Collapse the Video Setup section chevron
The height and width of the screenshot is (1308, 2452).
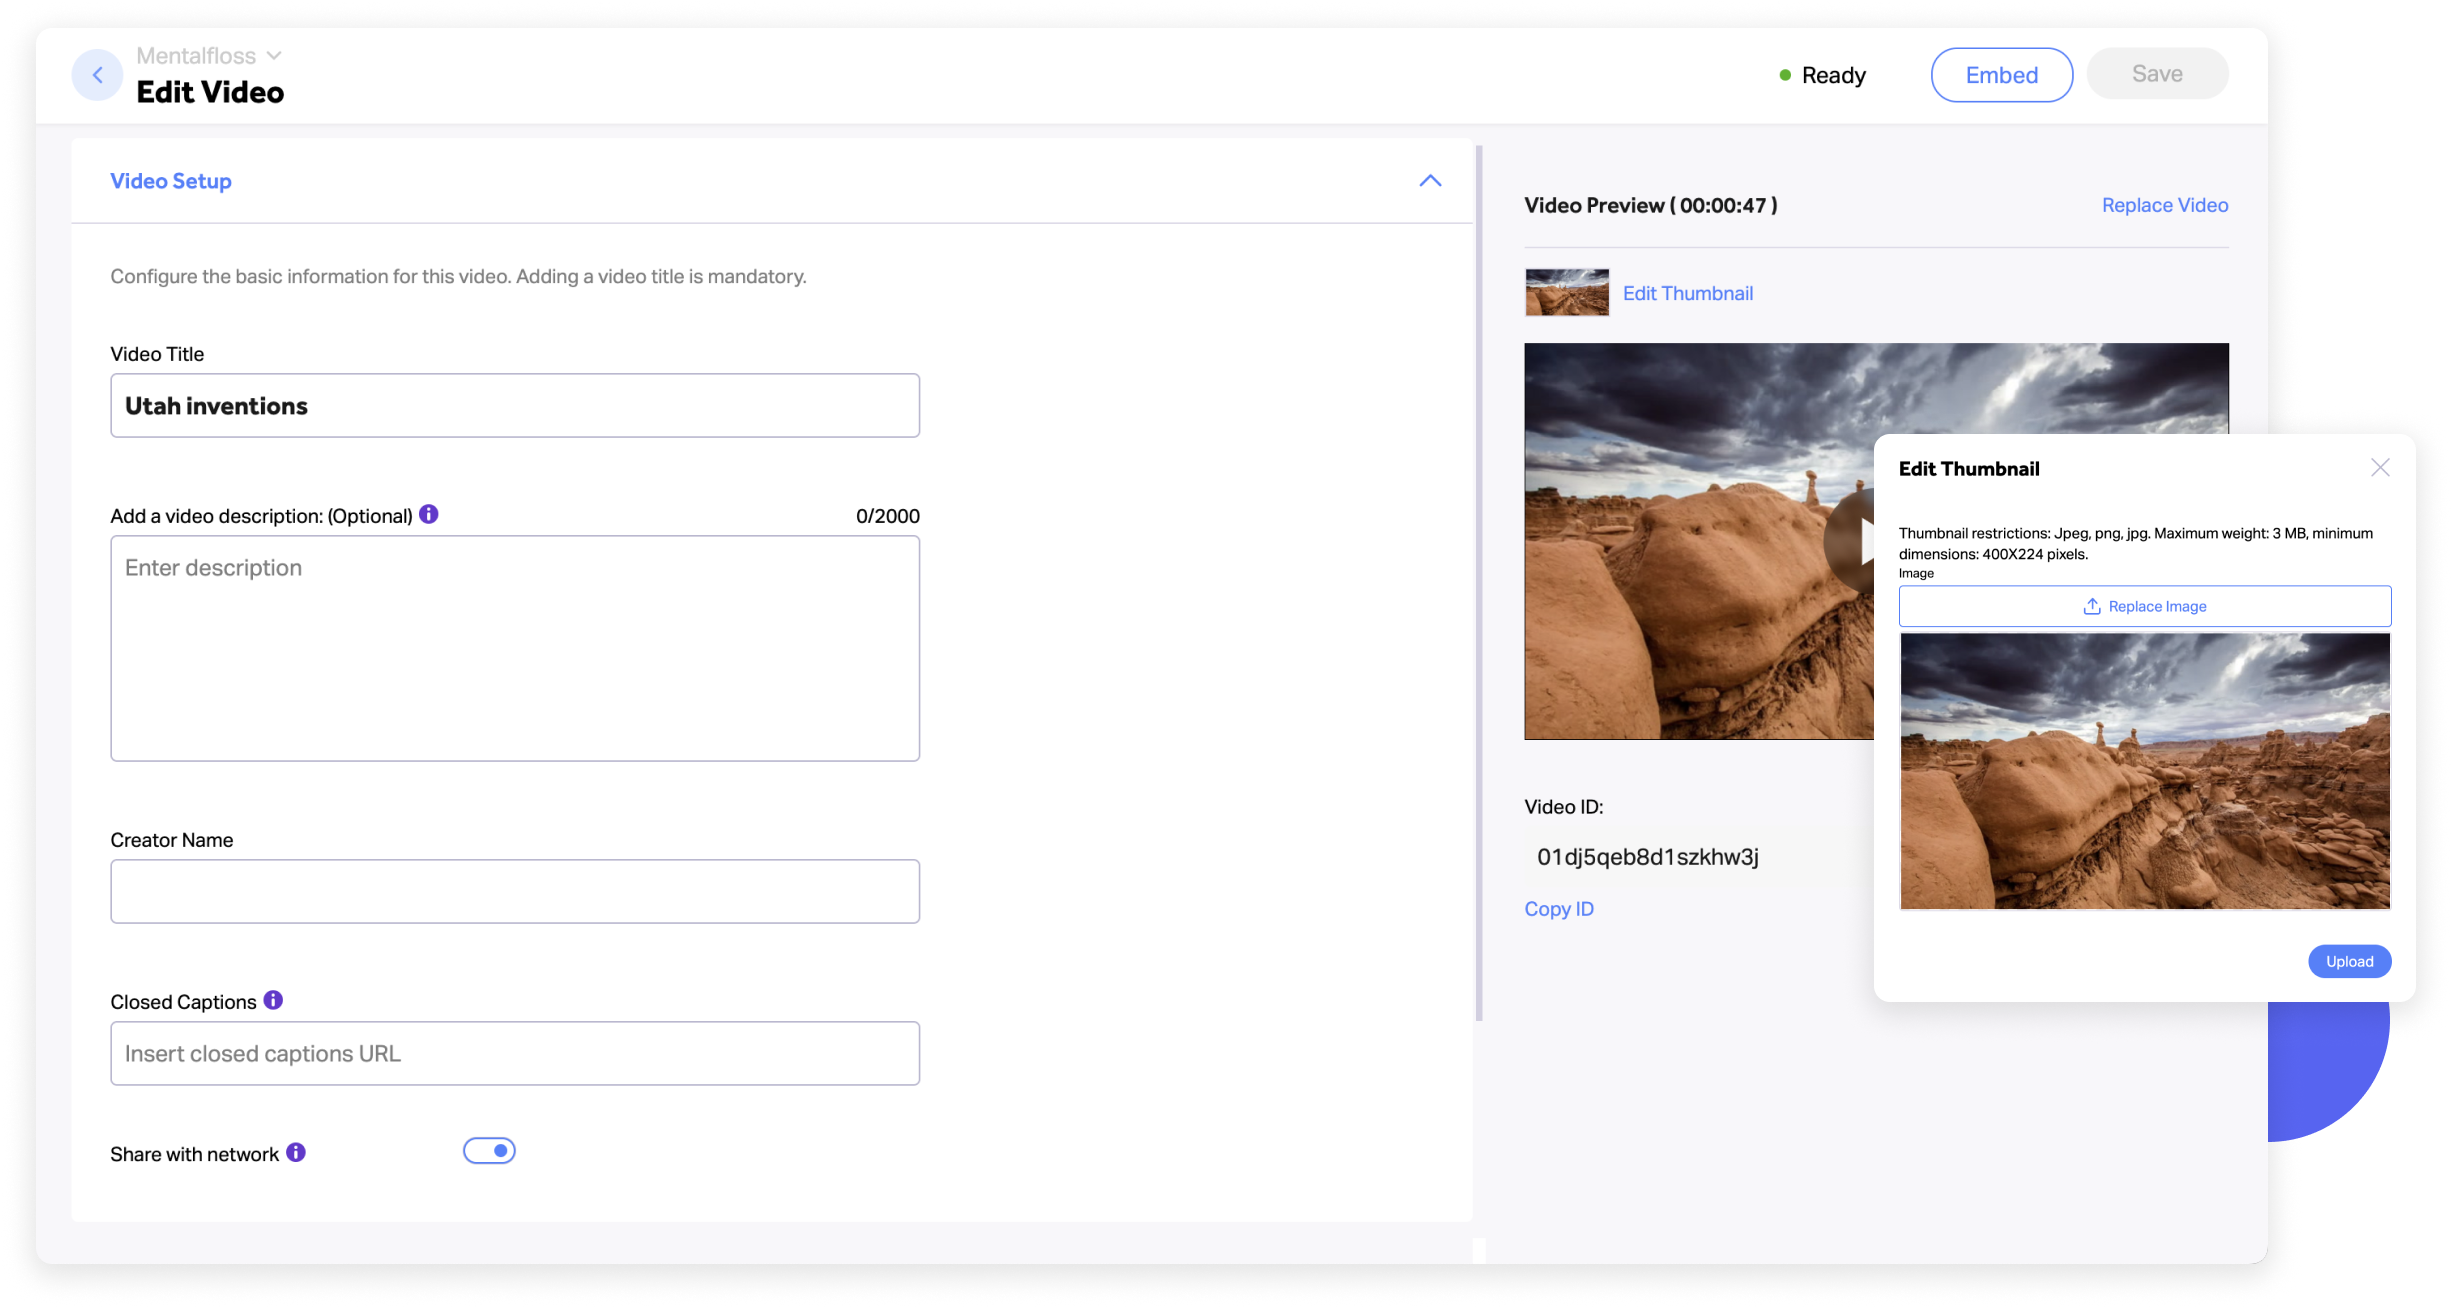(x=1430, y=181)
